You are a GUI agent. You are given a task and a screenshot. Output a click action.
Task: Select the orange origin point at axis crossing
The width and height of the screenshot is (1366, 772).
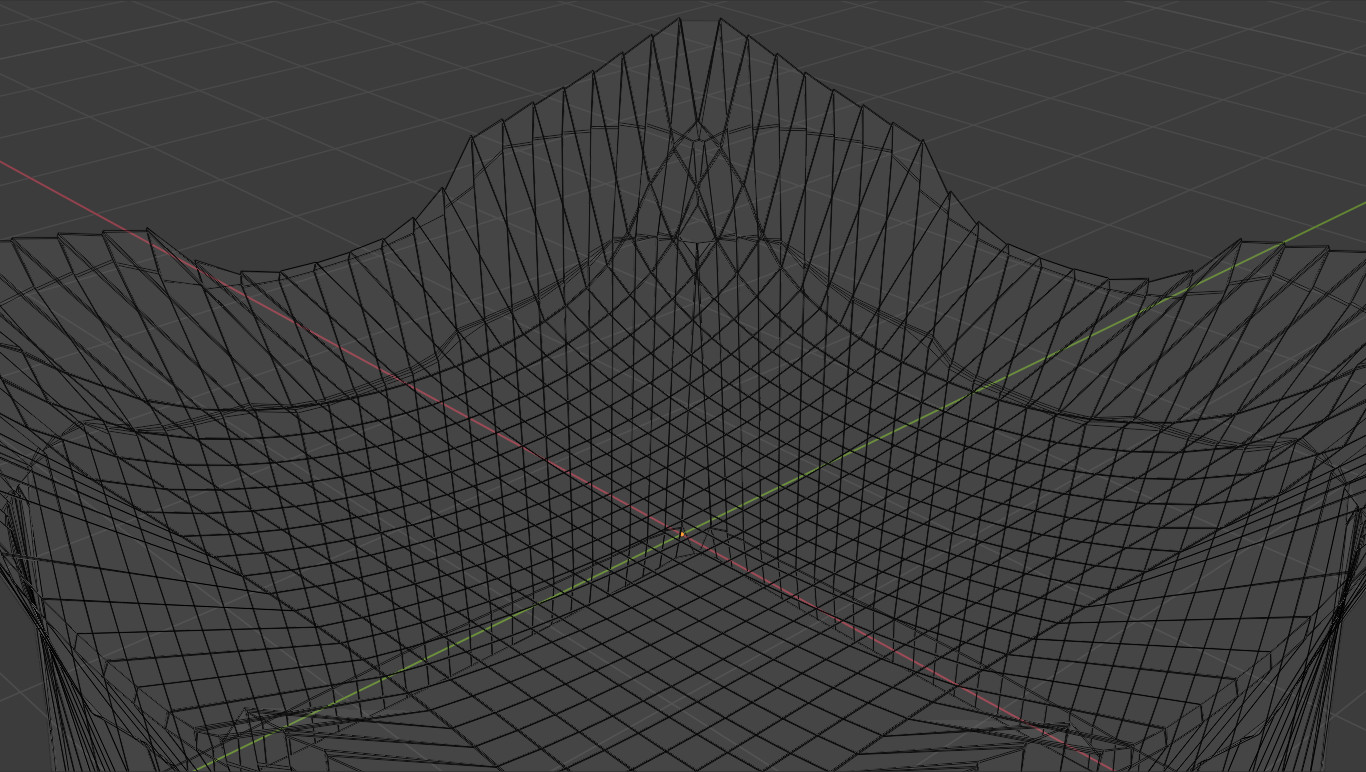pos(682,534)
